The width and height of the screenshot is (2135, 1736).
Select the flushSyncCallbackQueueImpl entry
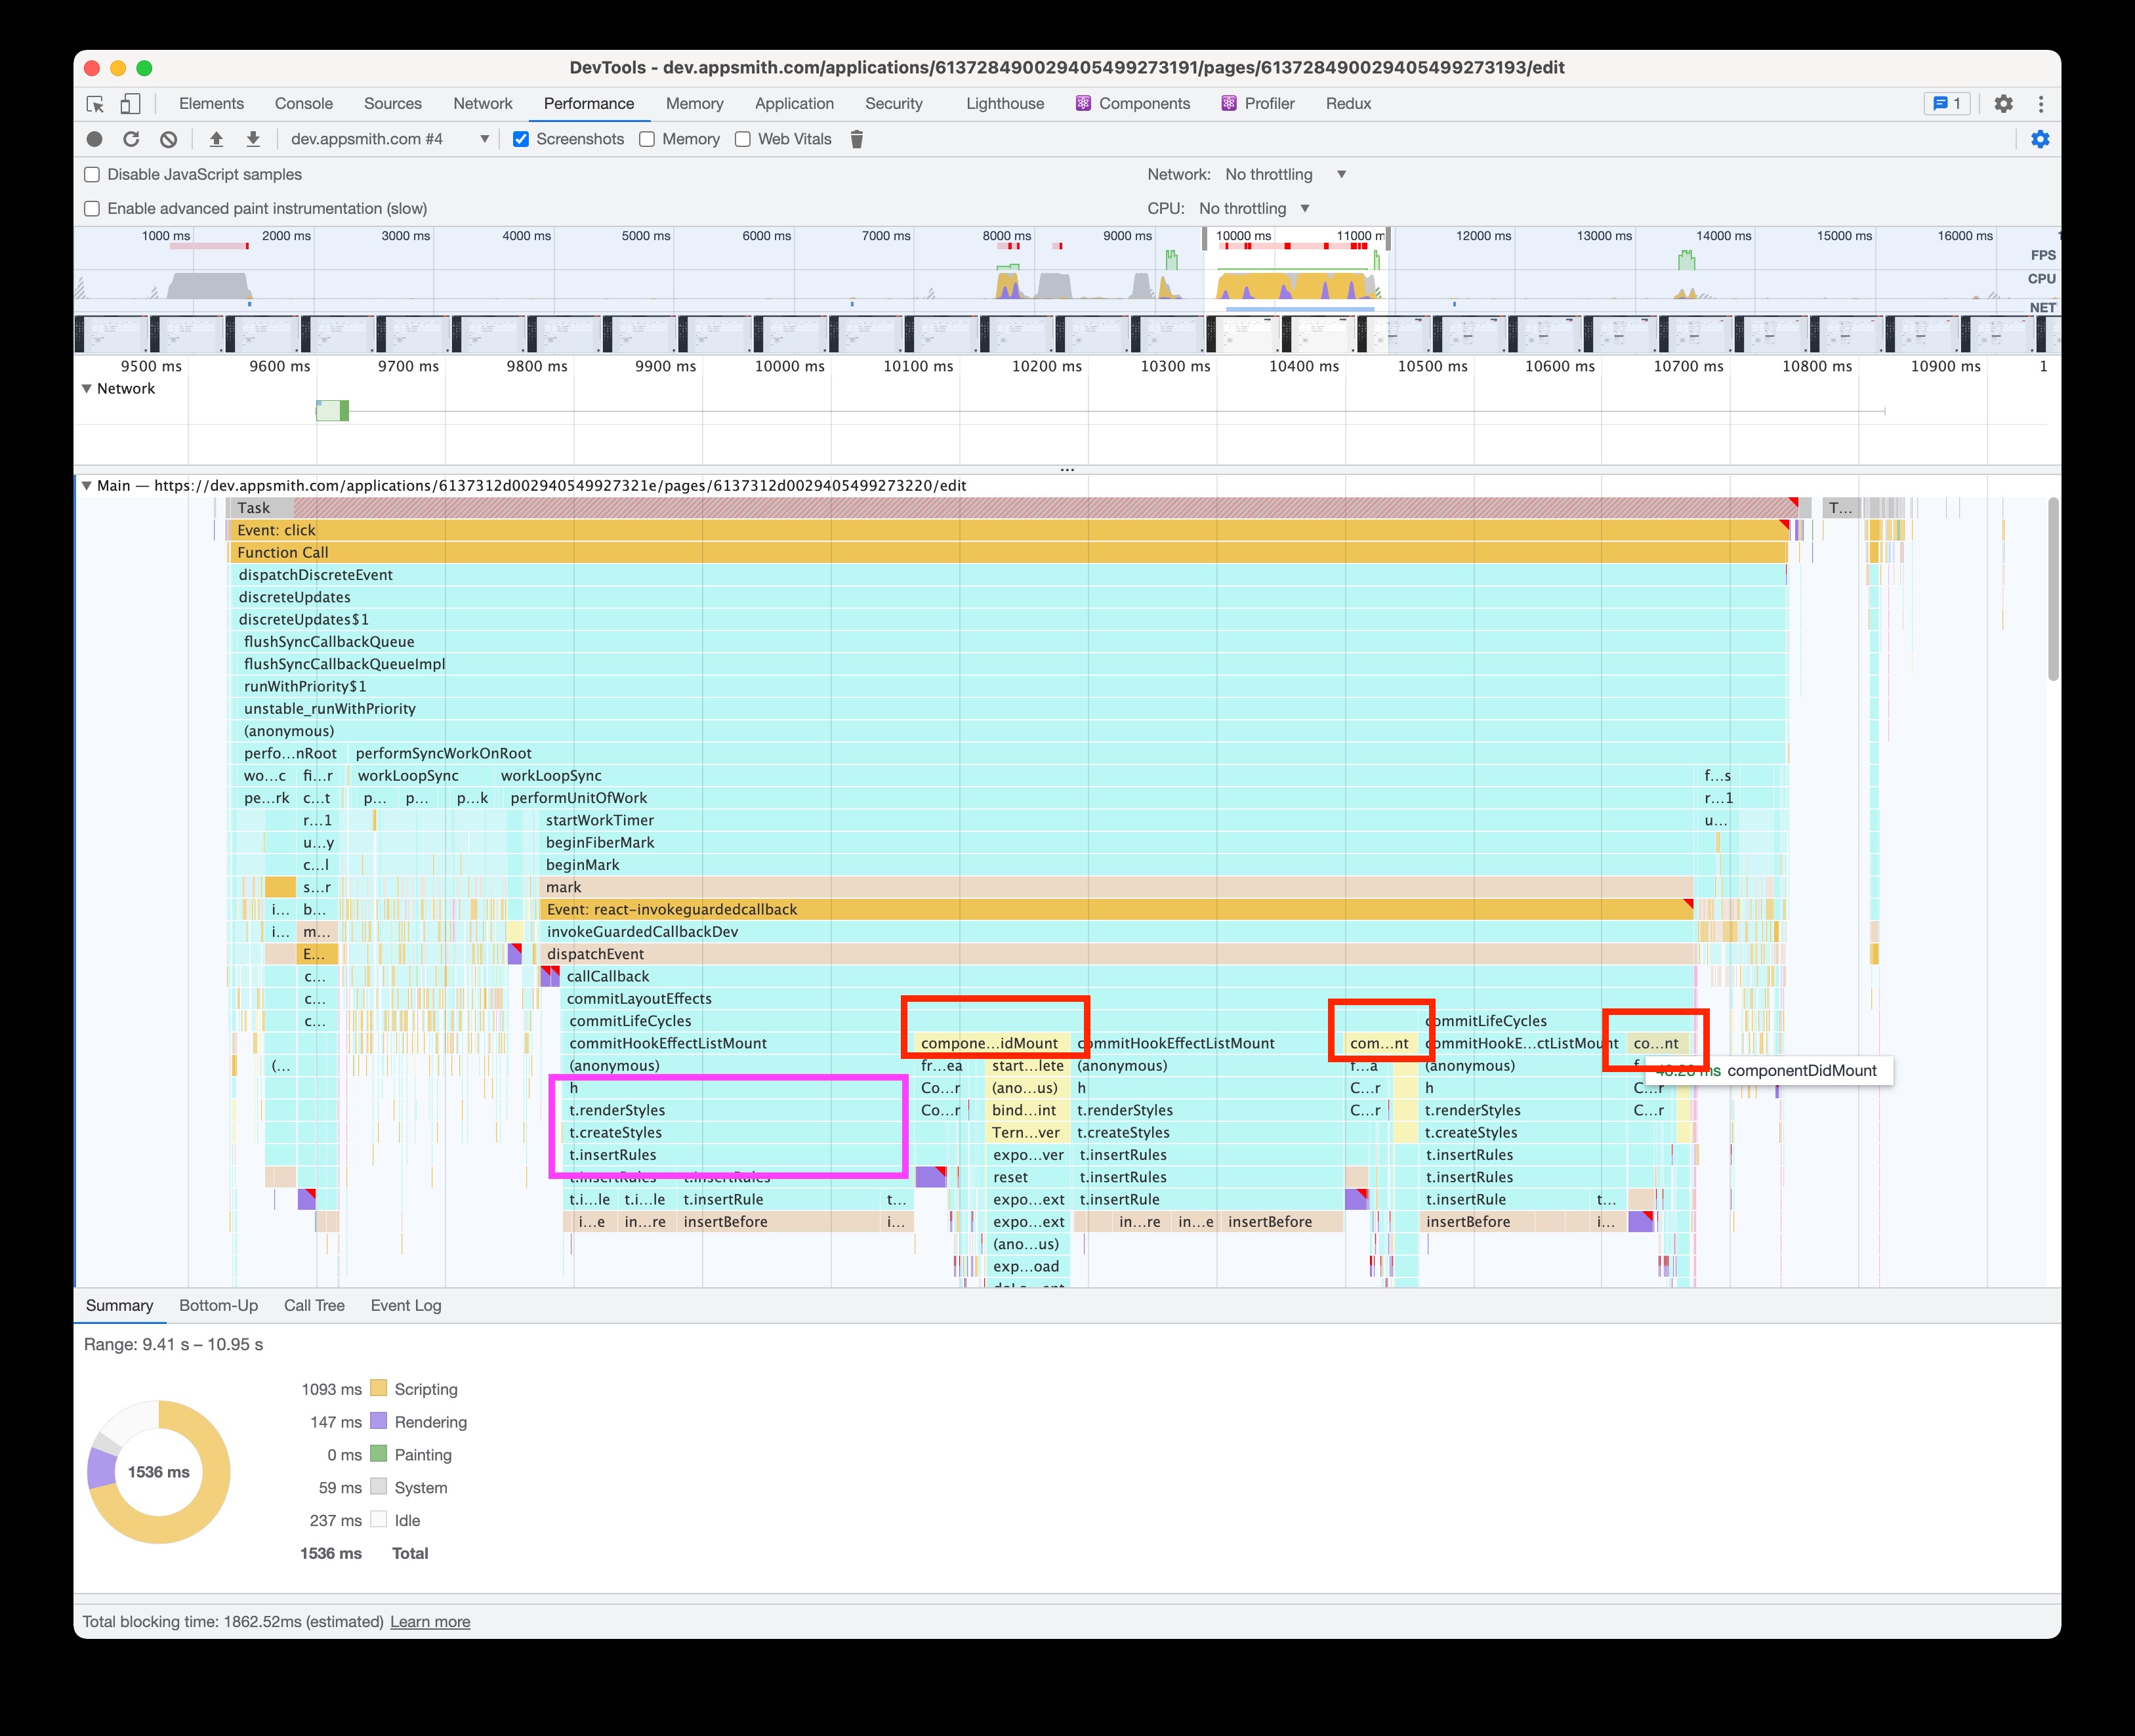point(1012,664)
